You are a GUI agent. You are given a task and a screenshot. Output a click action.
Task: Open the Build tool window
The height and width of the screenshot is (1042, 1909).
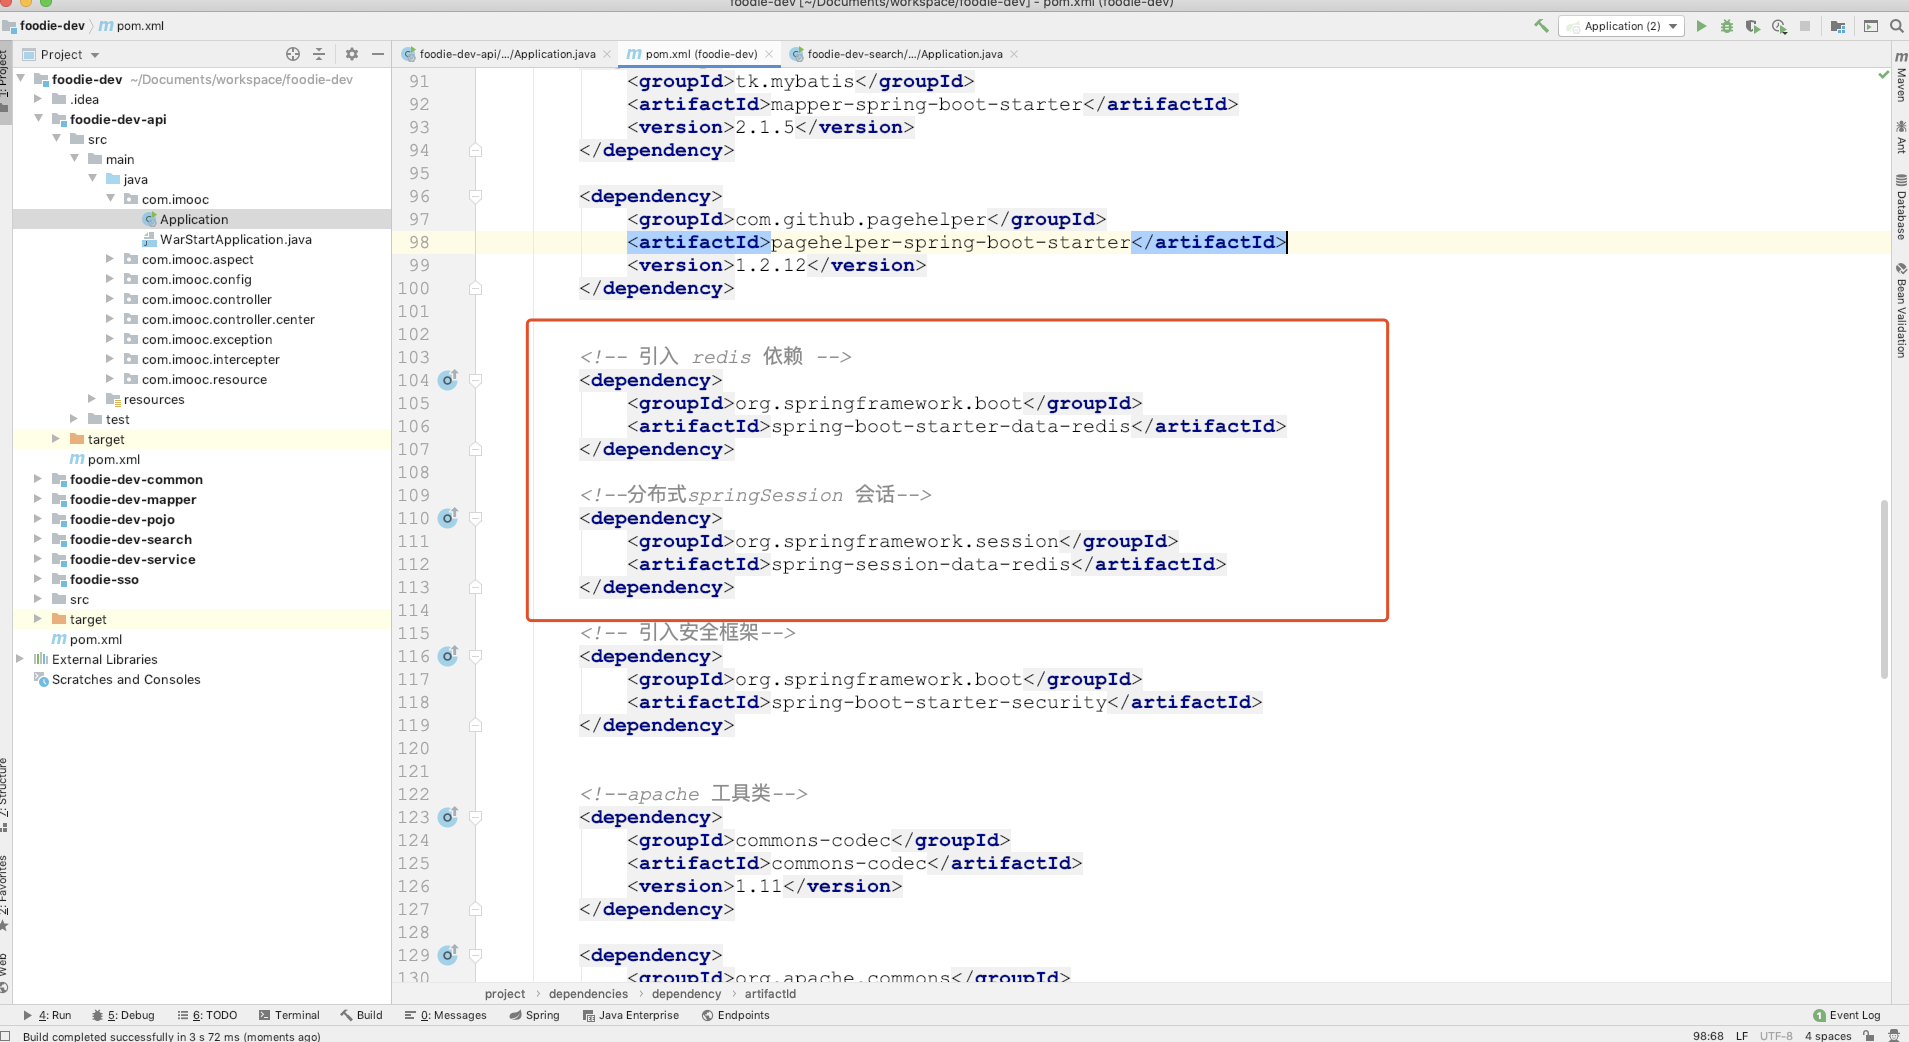tap(362, 1015)
